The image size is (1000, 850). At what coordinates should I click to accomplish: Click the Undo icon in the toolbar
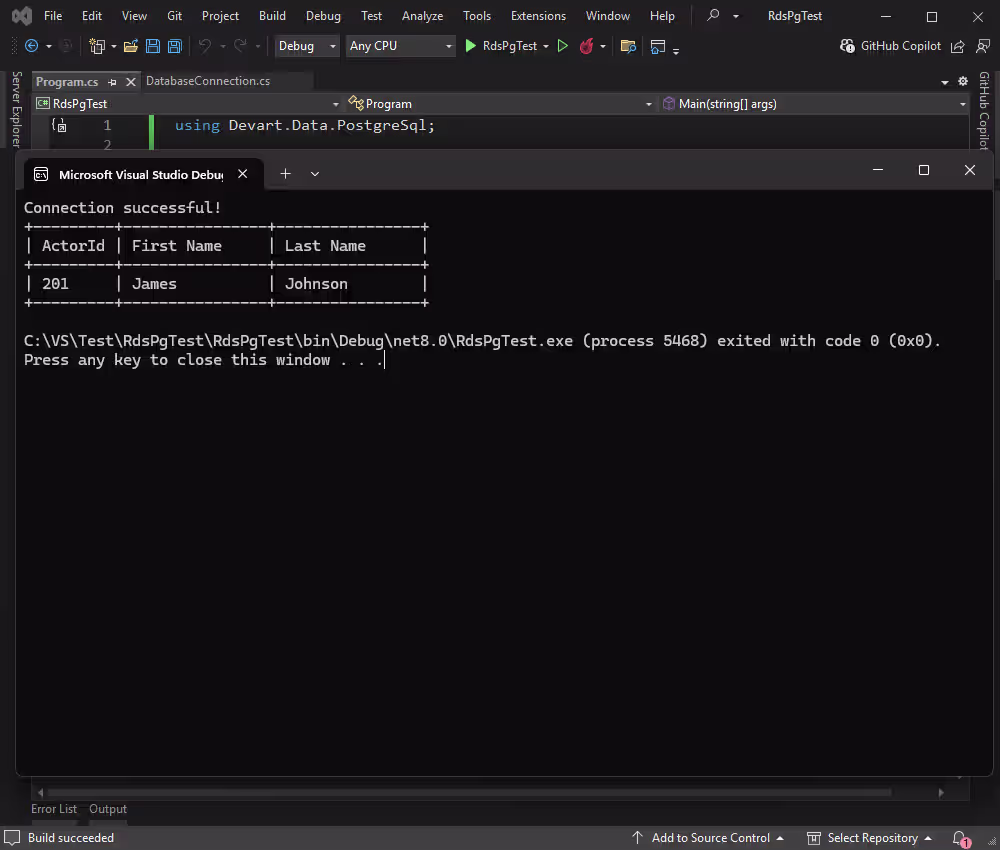pos(208,46)
